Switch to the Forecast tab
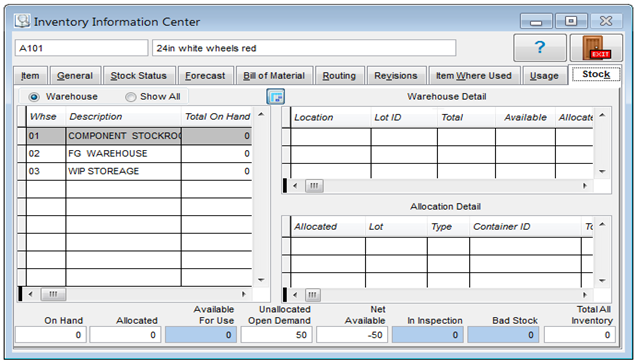This screenshot has width=637, height=363. point(206,76)
